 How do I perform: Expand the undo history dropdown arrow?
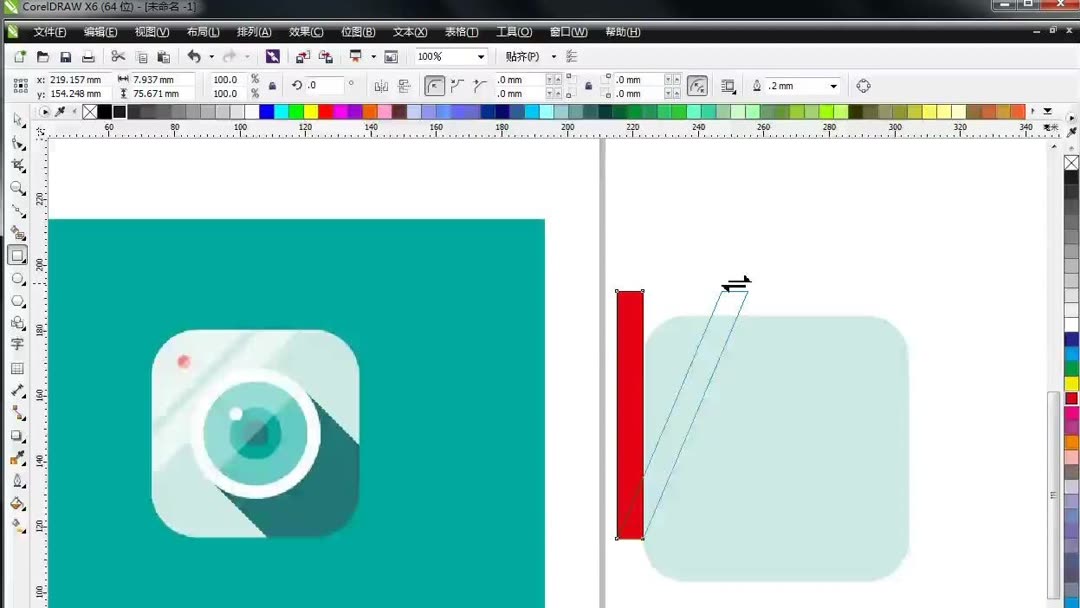211,56
